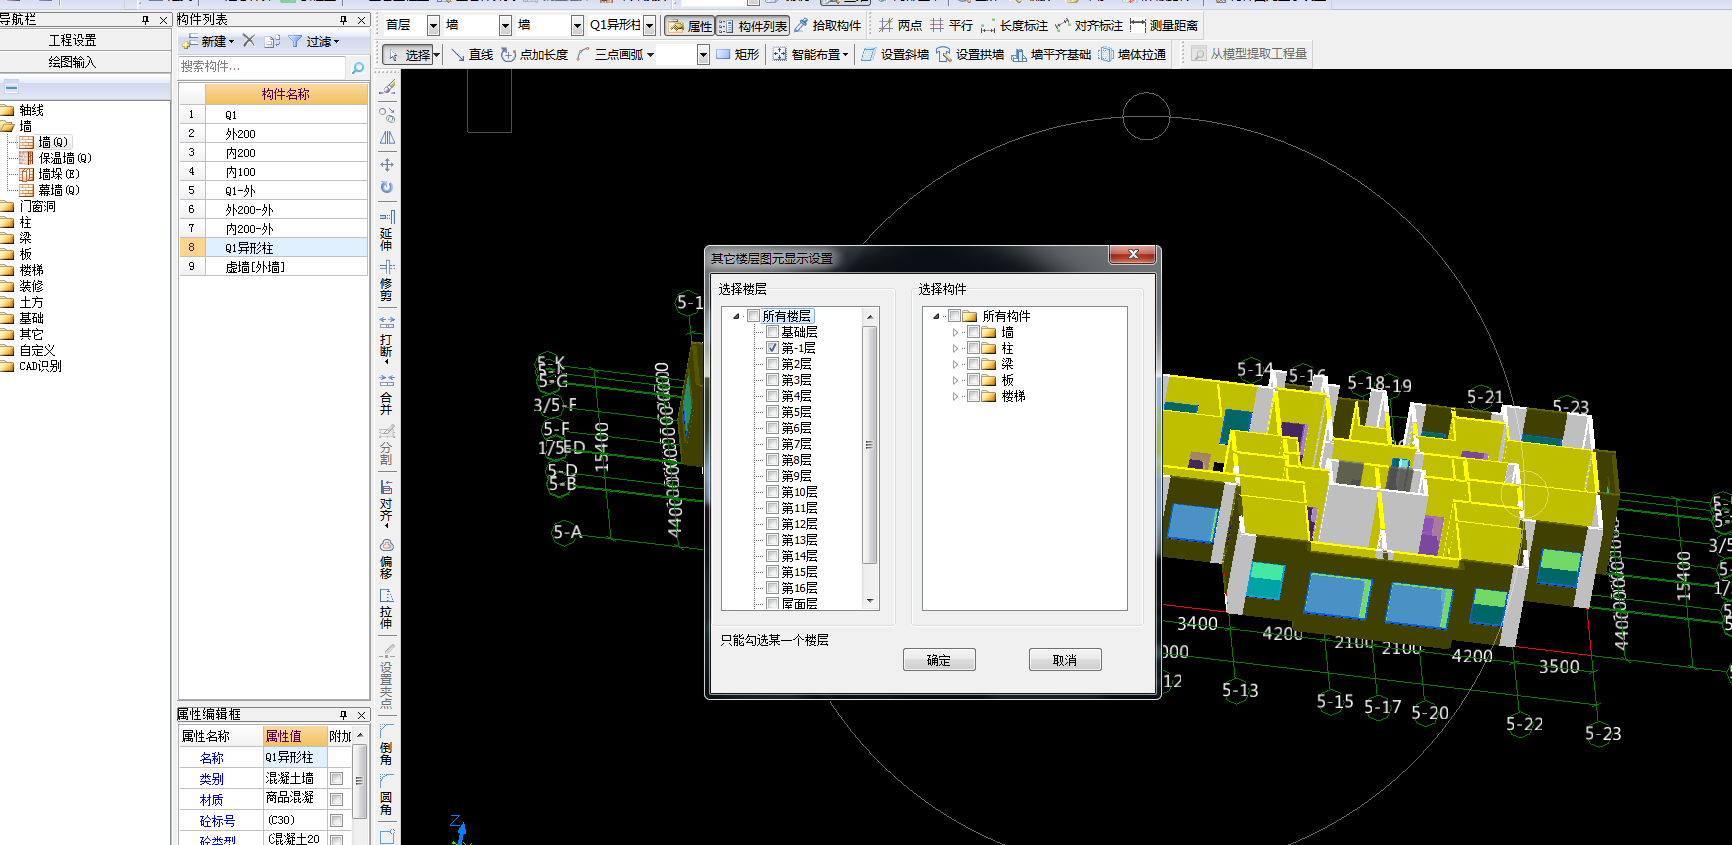Click the rotate tool icon in vertical toolbar
The width and height of the screenshot is (1732, 845).
click(387, 187)
